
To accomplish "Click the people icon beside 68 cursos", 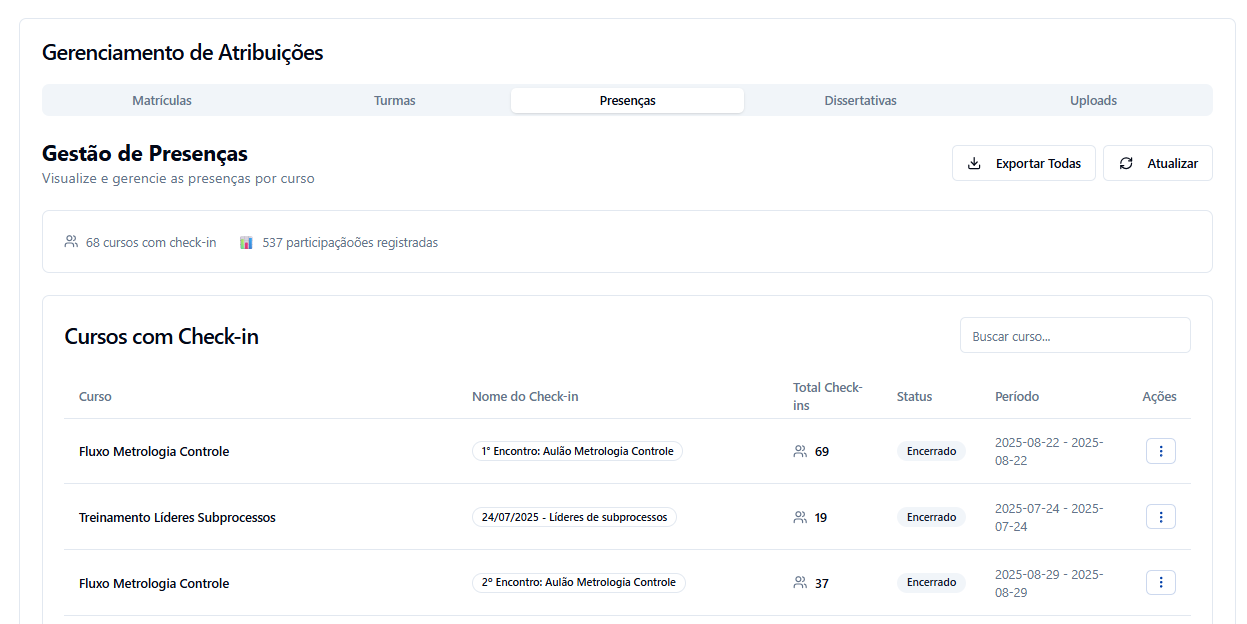I will click(71, 242).
